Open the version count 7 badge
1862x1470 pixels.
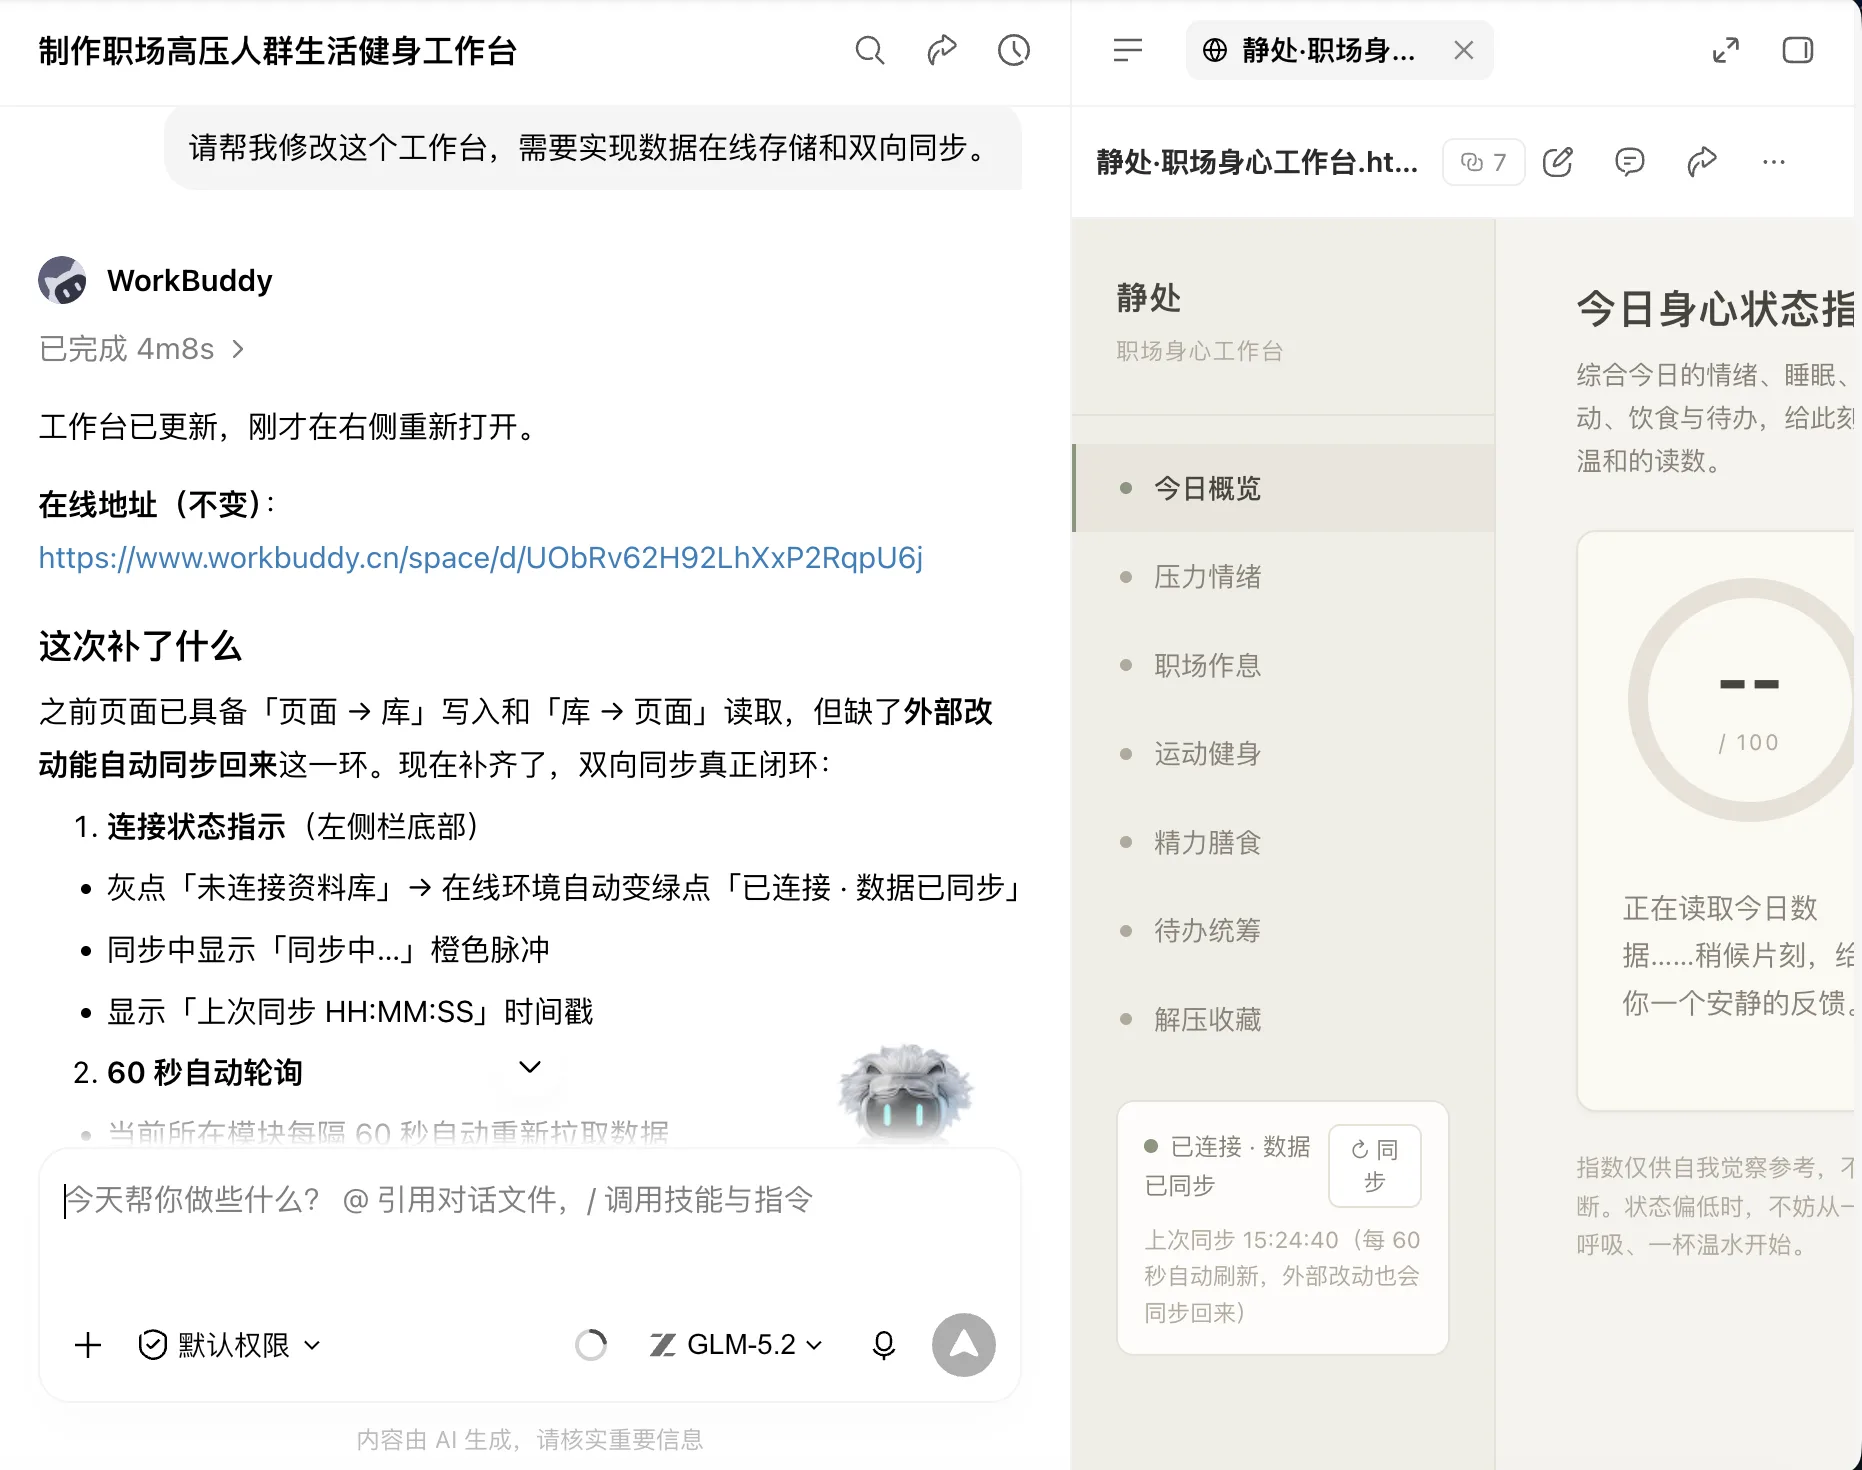tap(1483, 162)
